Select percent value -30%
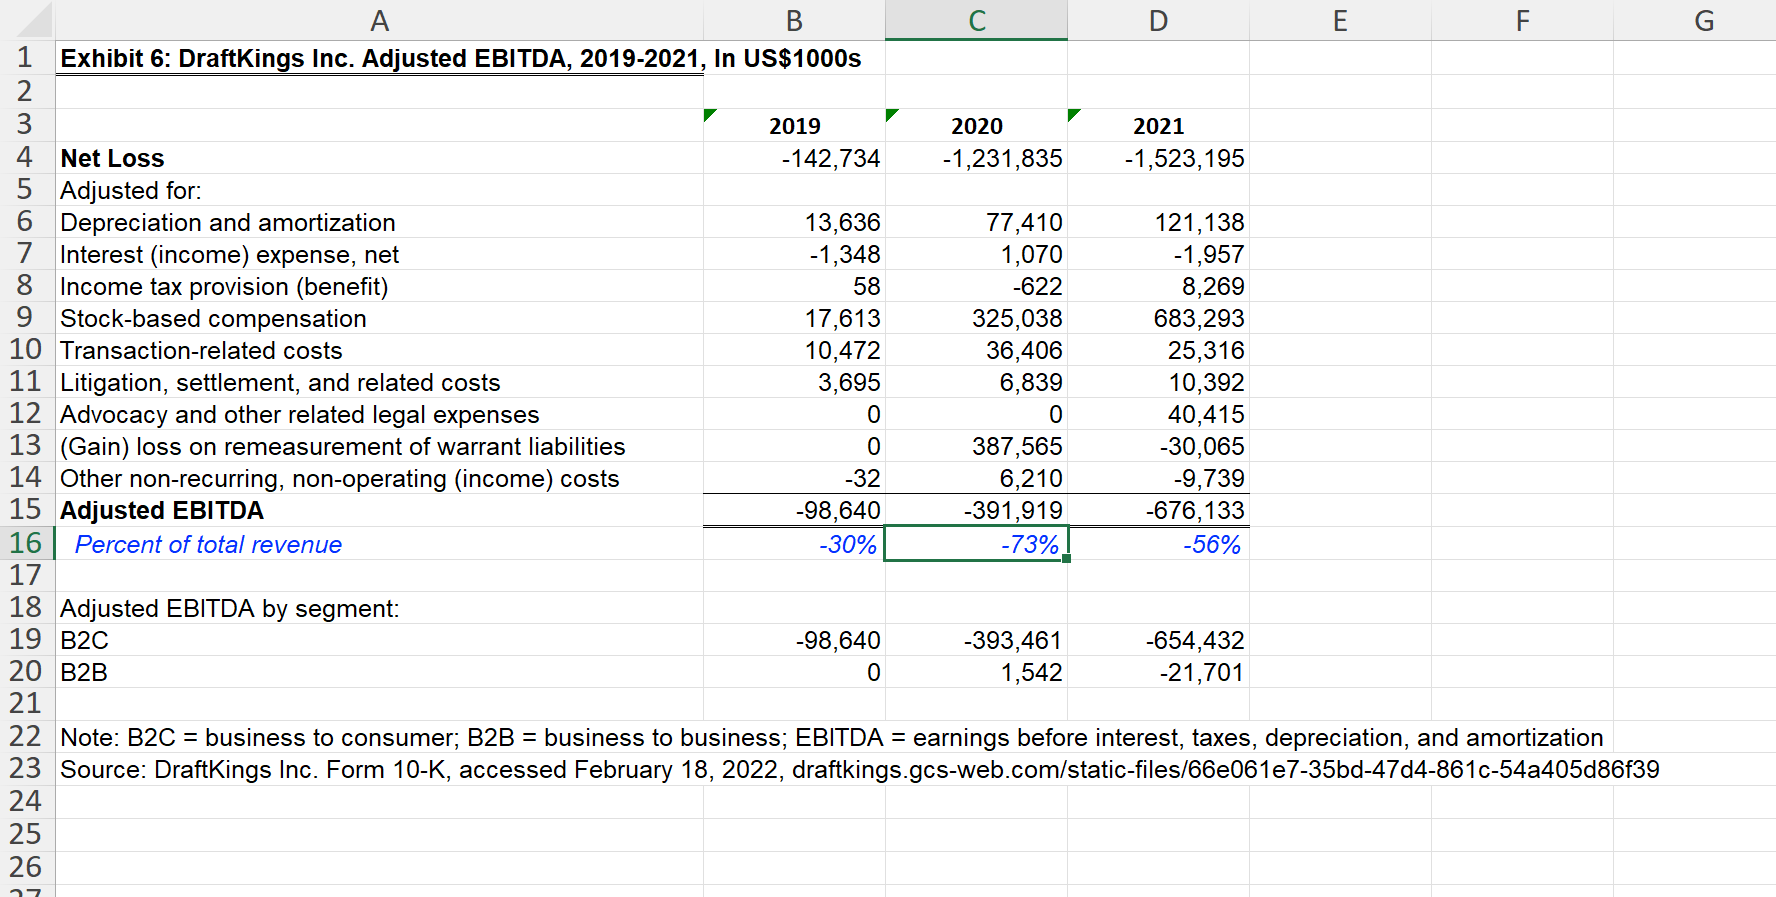The height and width of the screenshot is (897, 1776). [x=794, y=544]
